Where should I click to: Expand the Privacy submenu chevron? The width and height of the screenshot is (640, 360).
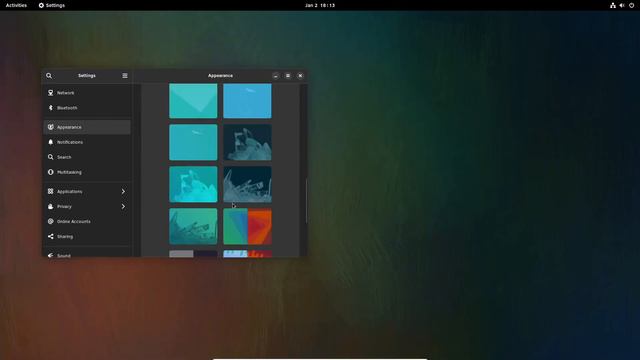[123, 207]
